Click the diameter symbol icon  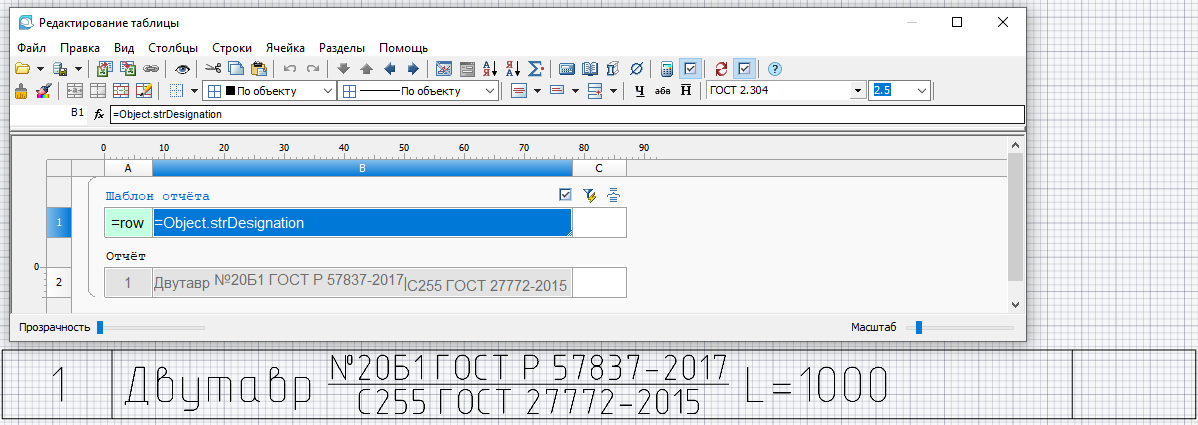pos(637,69)
